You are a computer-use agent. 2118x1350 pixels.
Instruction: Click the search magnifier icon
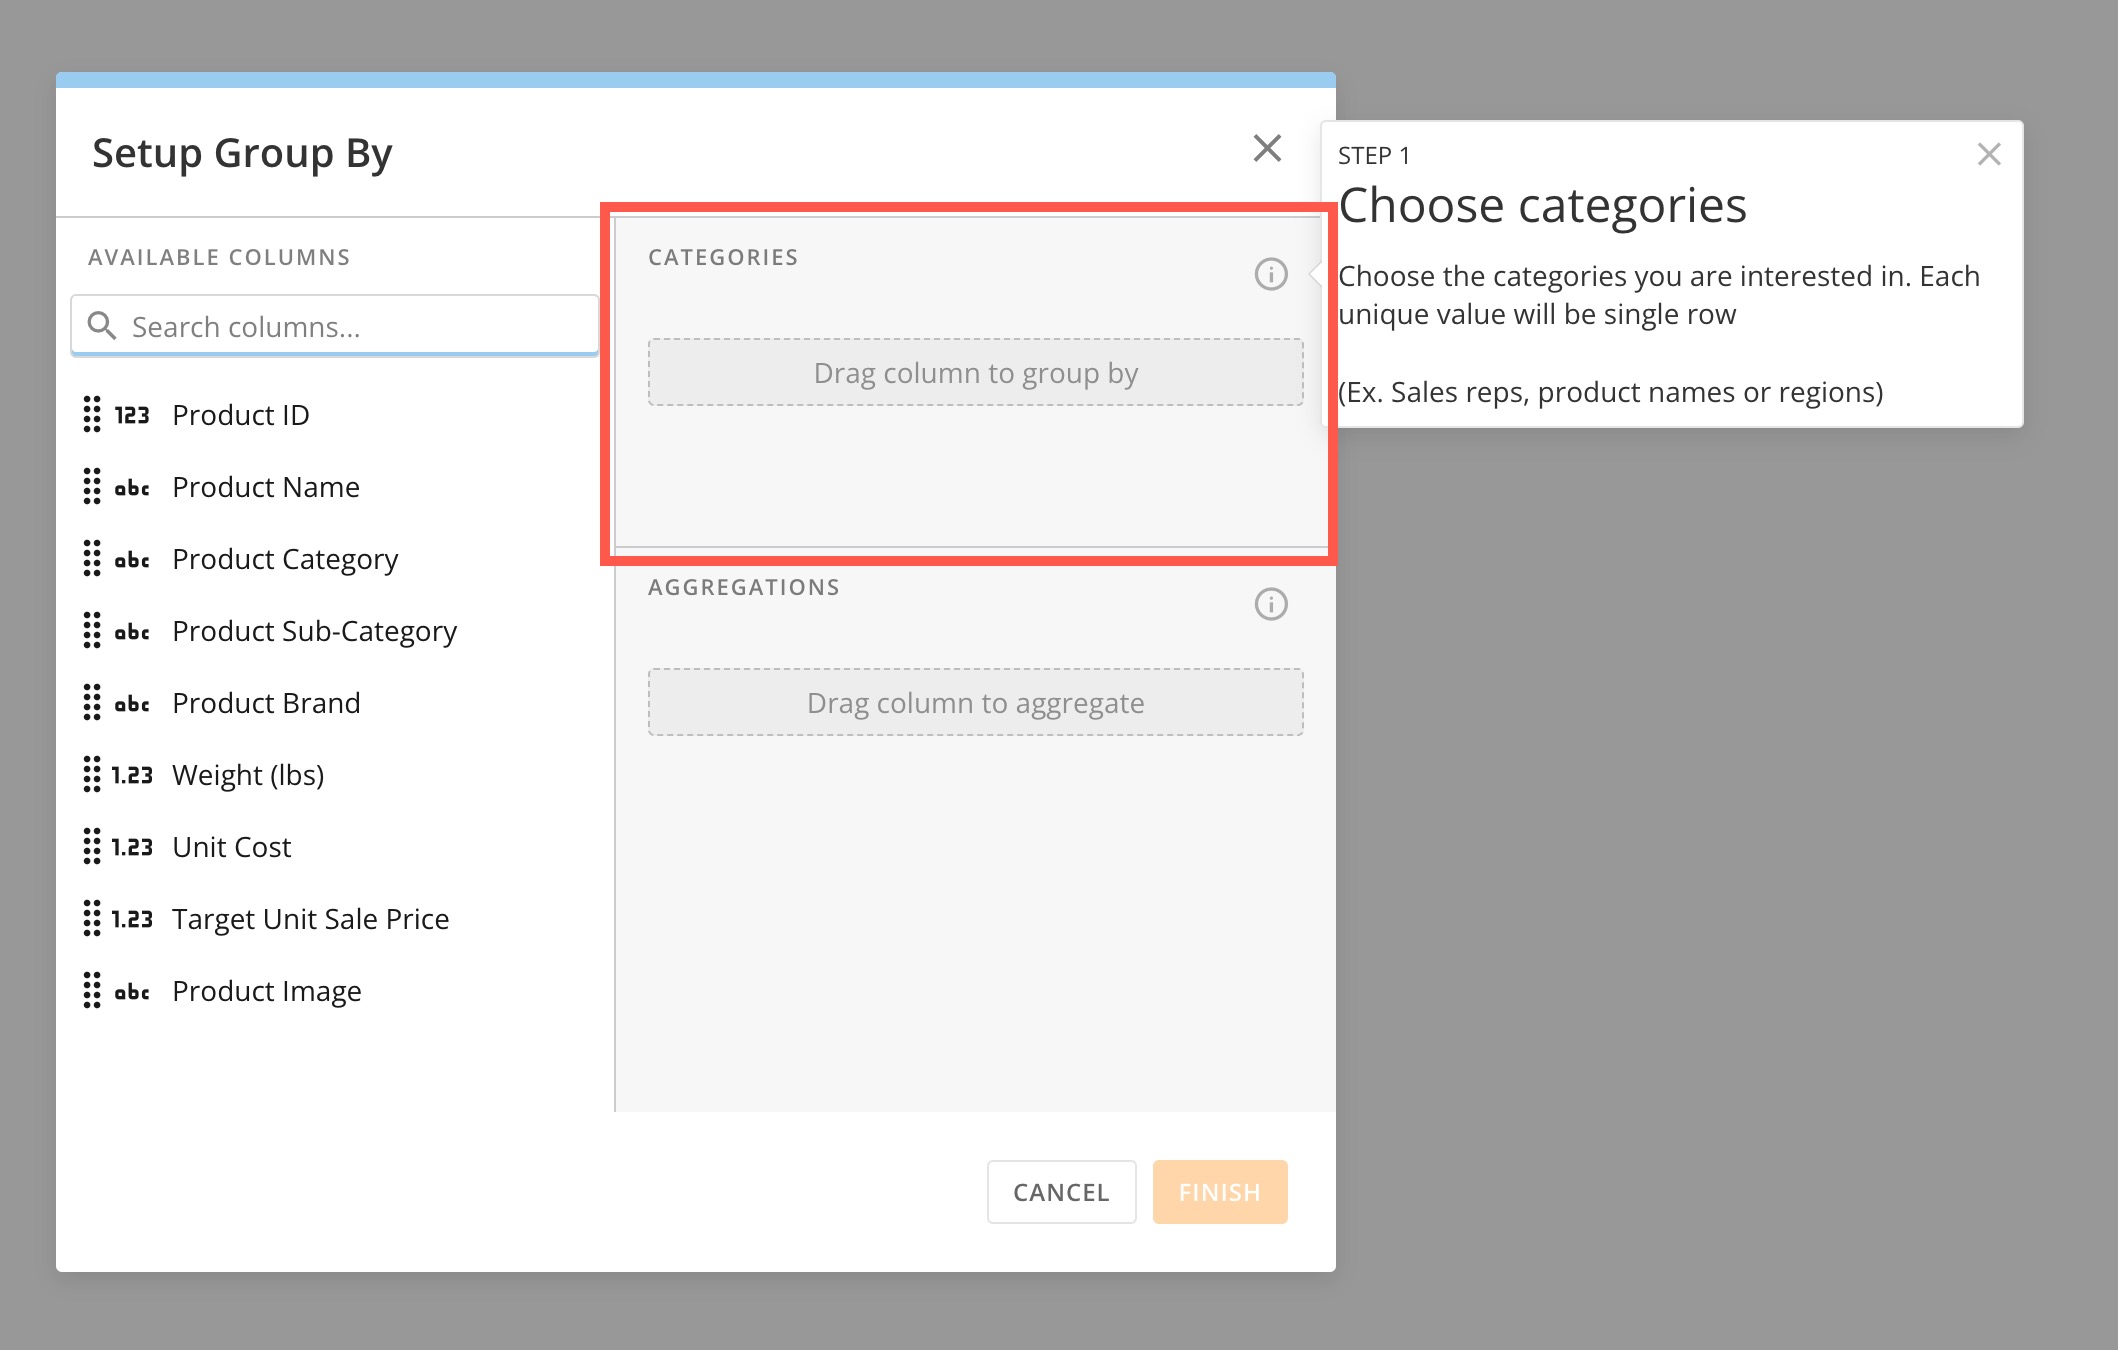point(102,326)
